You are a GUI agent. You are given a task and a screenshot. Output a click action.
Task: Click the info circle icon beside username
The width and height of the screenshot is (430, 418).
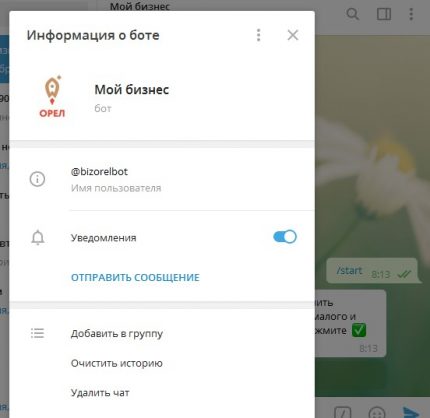point(37,179)
